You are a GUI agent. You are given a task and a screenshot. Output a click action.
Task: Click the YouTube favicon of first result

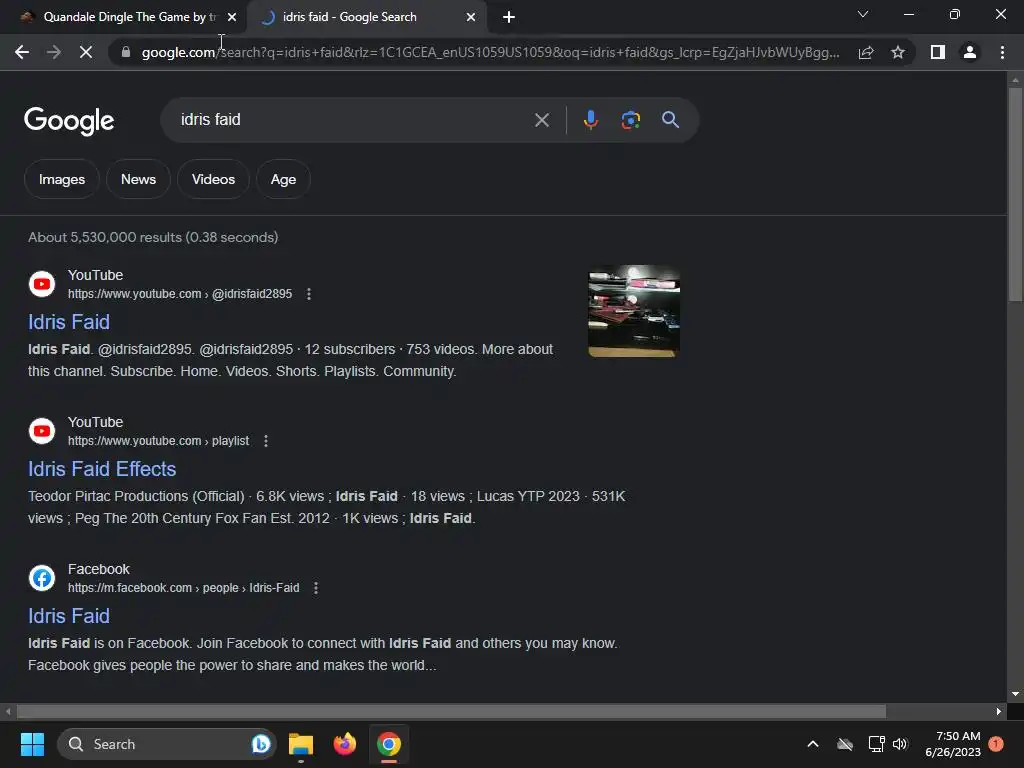42,284
